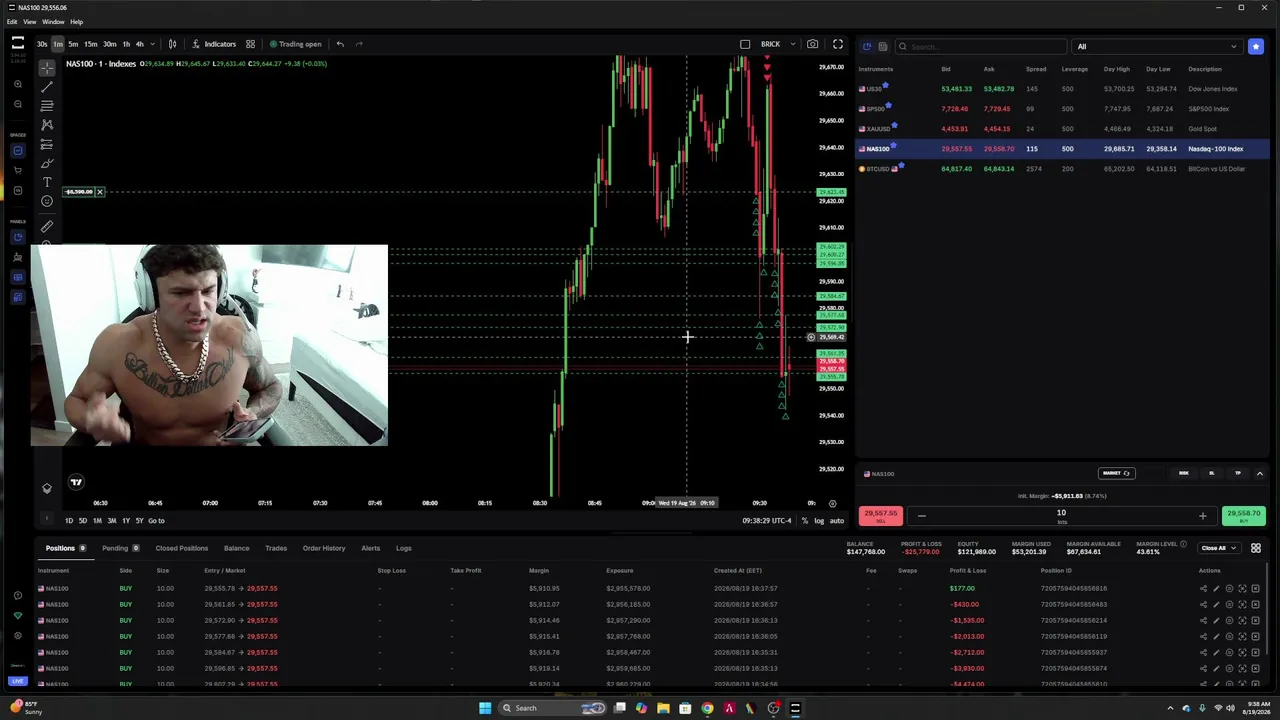This screenshot has width=1280, height=720.
Task: Select the XABCD pattern tool
Action: click(x=47, y=124)
